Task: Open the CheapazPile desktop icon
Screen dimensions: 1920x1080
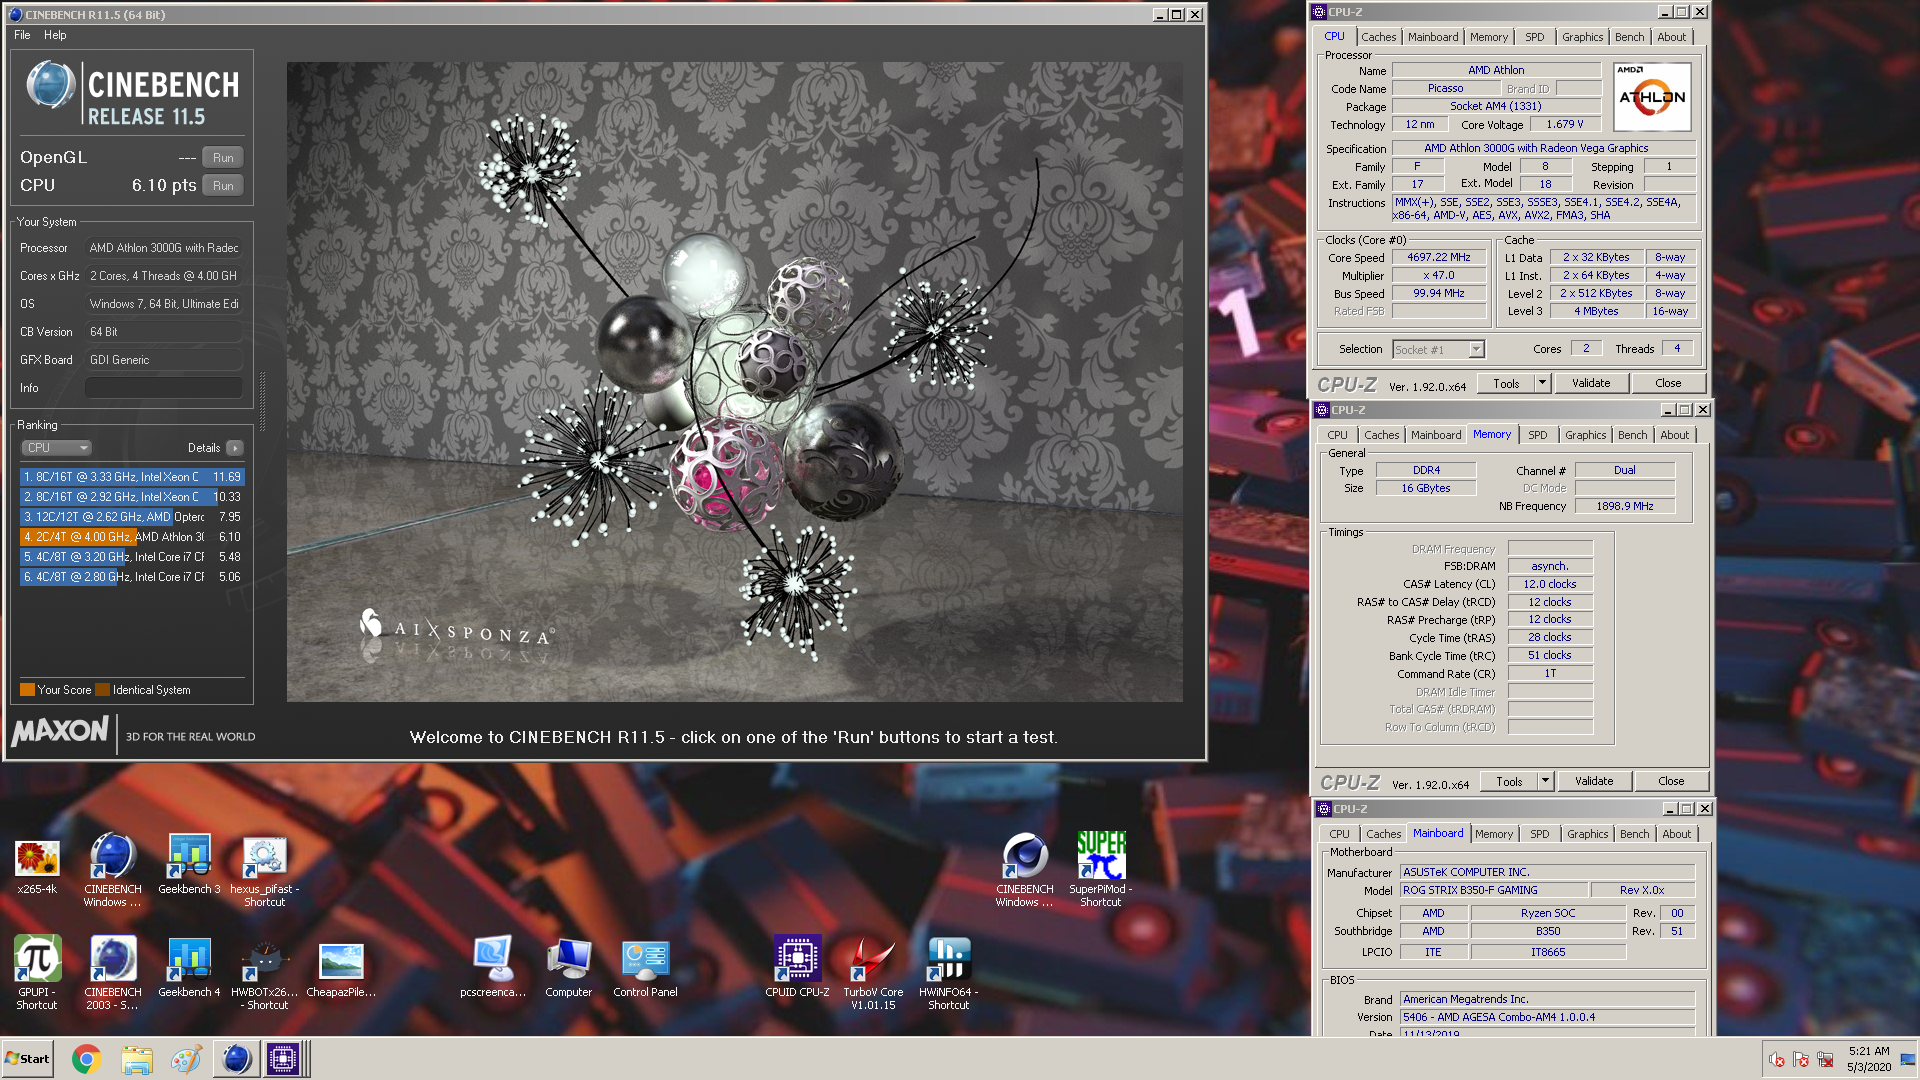Action: [x=341, y=967]
